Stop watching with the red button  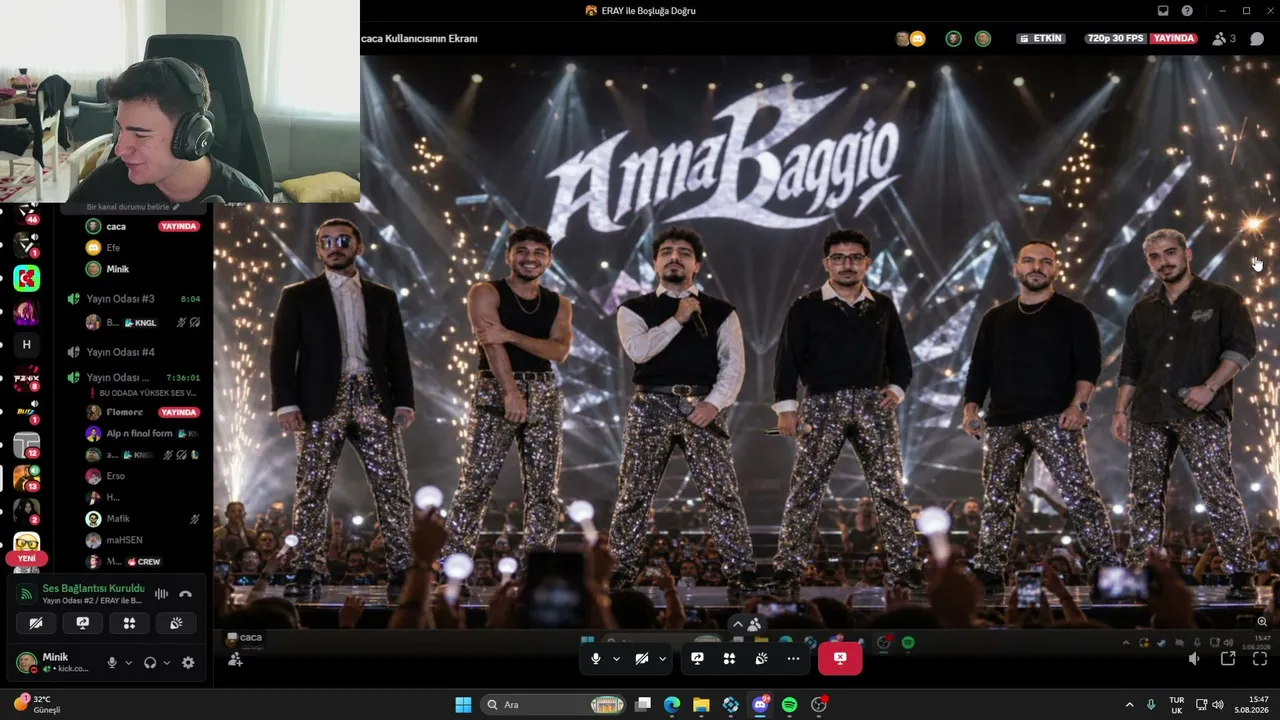click(840, 658)
